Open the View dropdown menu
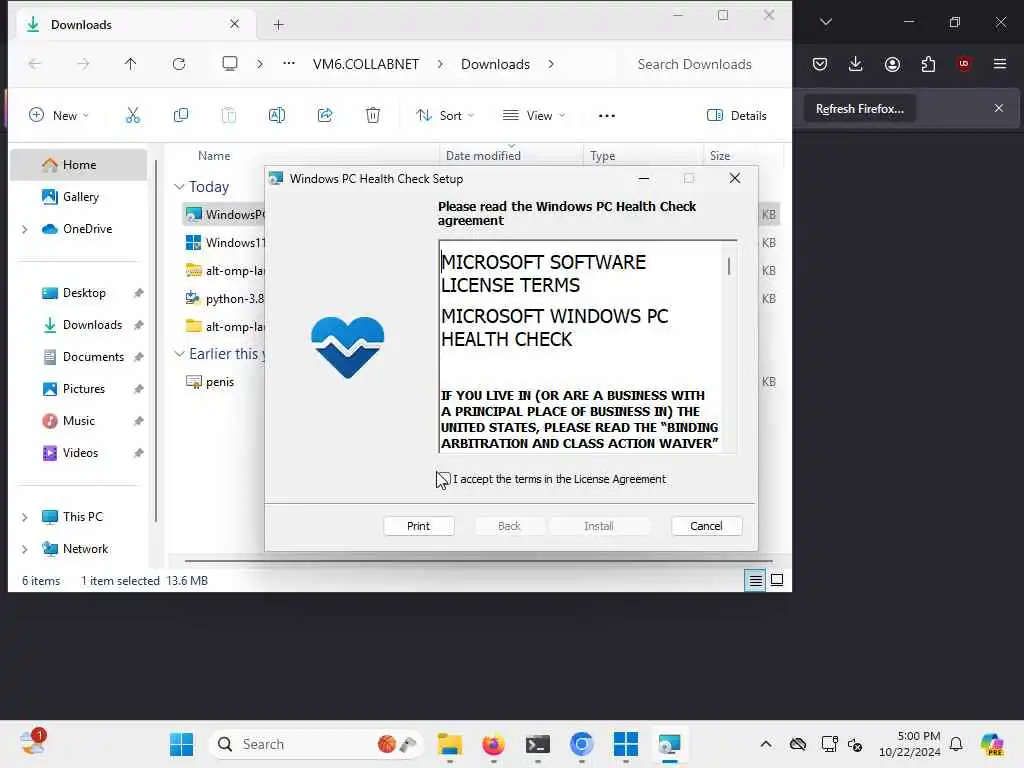 [534, 116]
